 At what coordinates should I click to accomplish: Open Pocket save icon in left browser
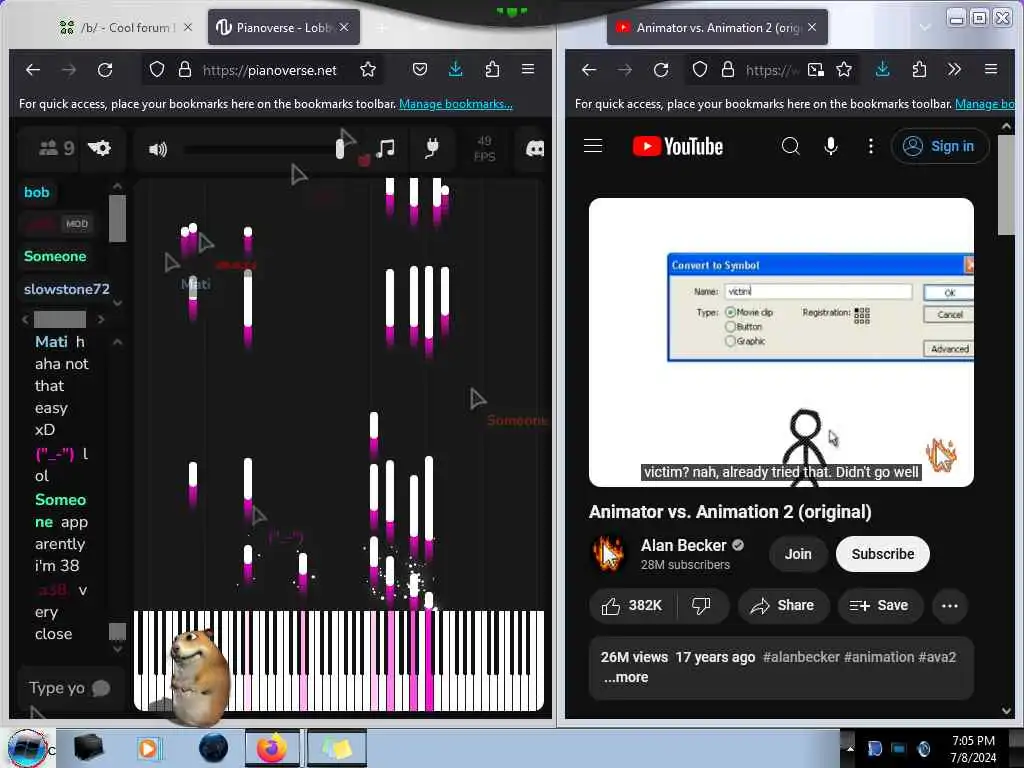(419, 69)
